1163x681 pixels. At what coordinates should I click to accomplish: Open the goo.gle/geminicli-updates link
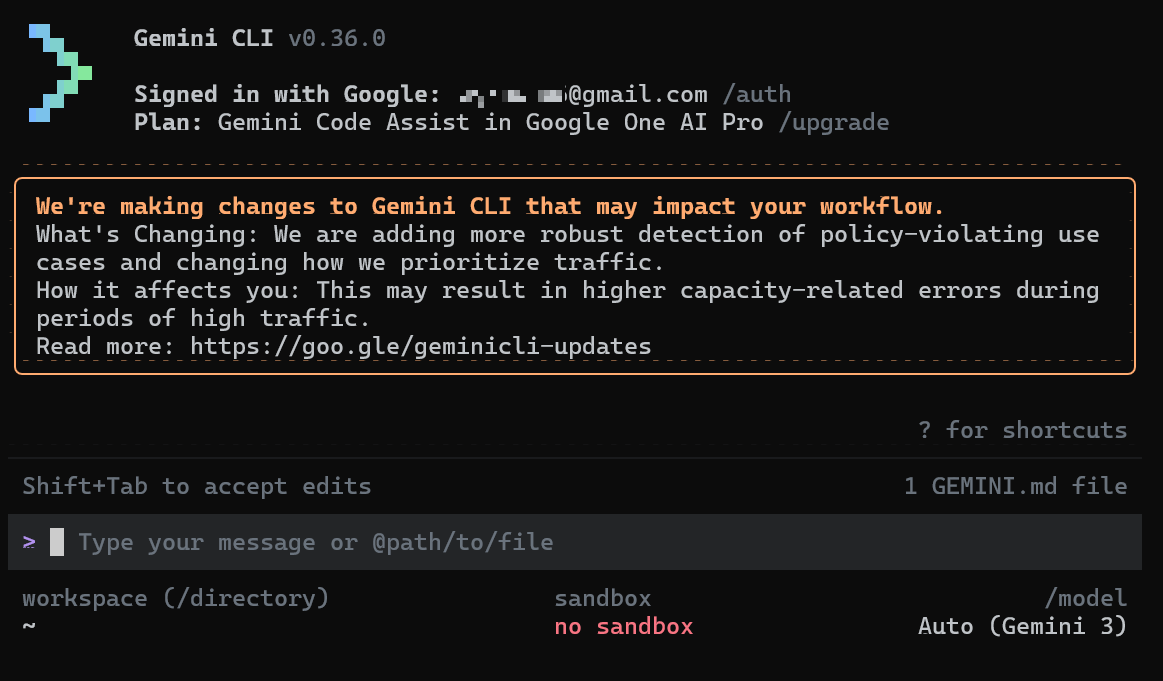point(421,347)
